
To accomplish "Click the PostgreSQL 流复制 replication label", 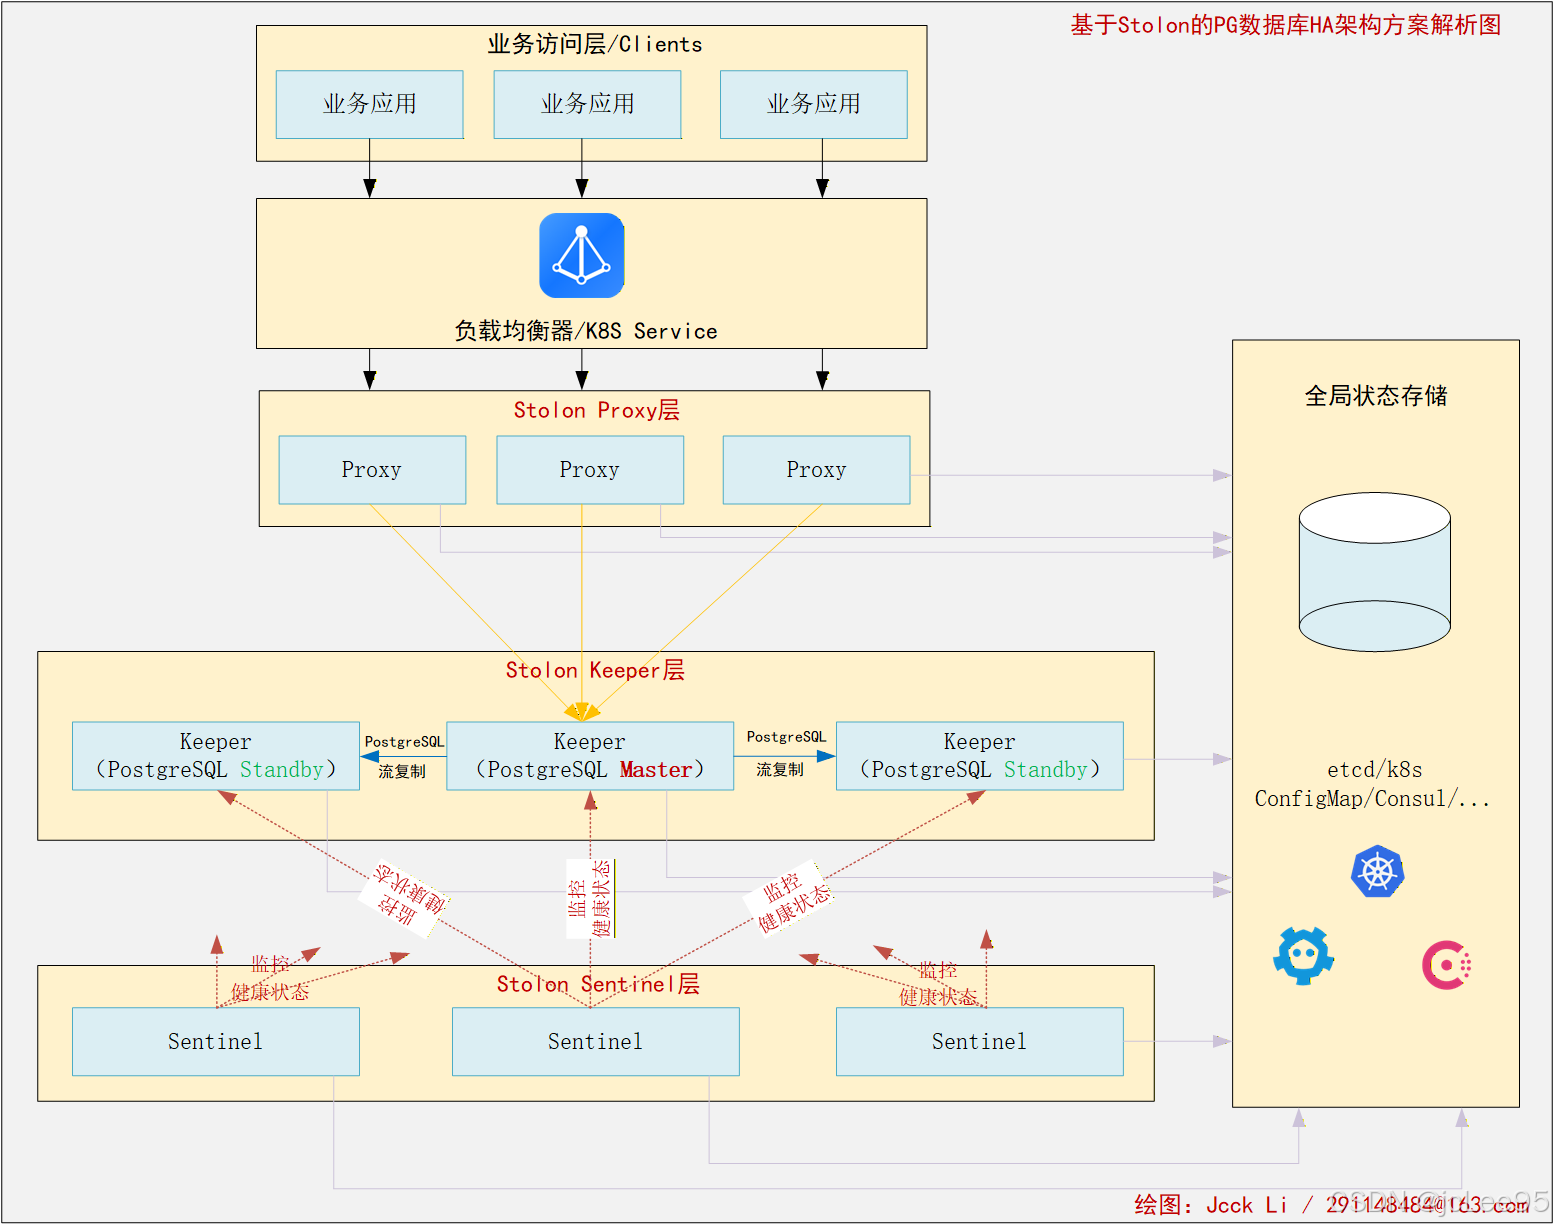I will [x=404, y=756].
